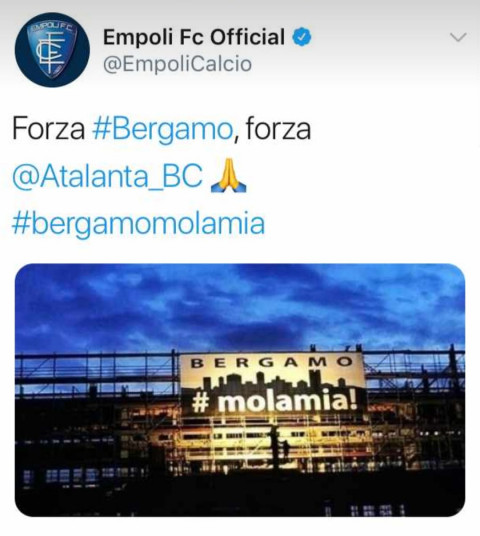This screenshot has width=480, height=536.
Task: Open the Empoli Fc Official display name
Action: (194, 37)
